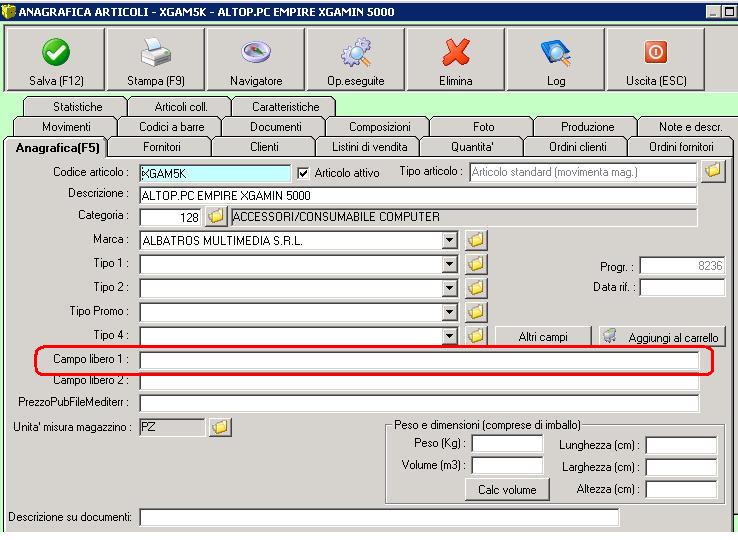
Task: Click the PrezzoPubFileMediterr field
Action: 419,403
